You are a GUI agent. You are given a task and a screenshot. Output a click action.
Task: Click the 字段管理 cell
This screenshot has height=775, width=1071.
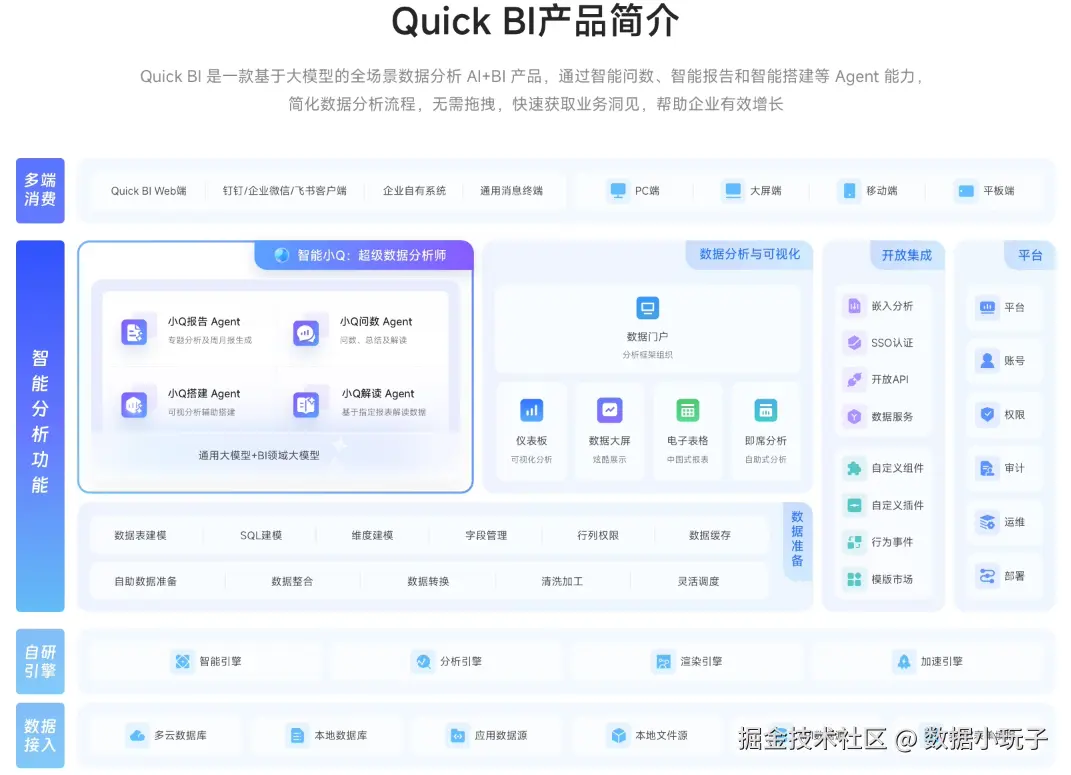pyautogui.click(x=486, y=535)
